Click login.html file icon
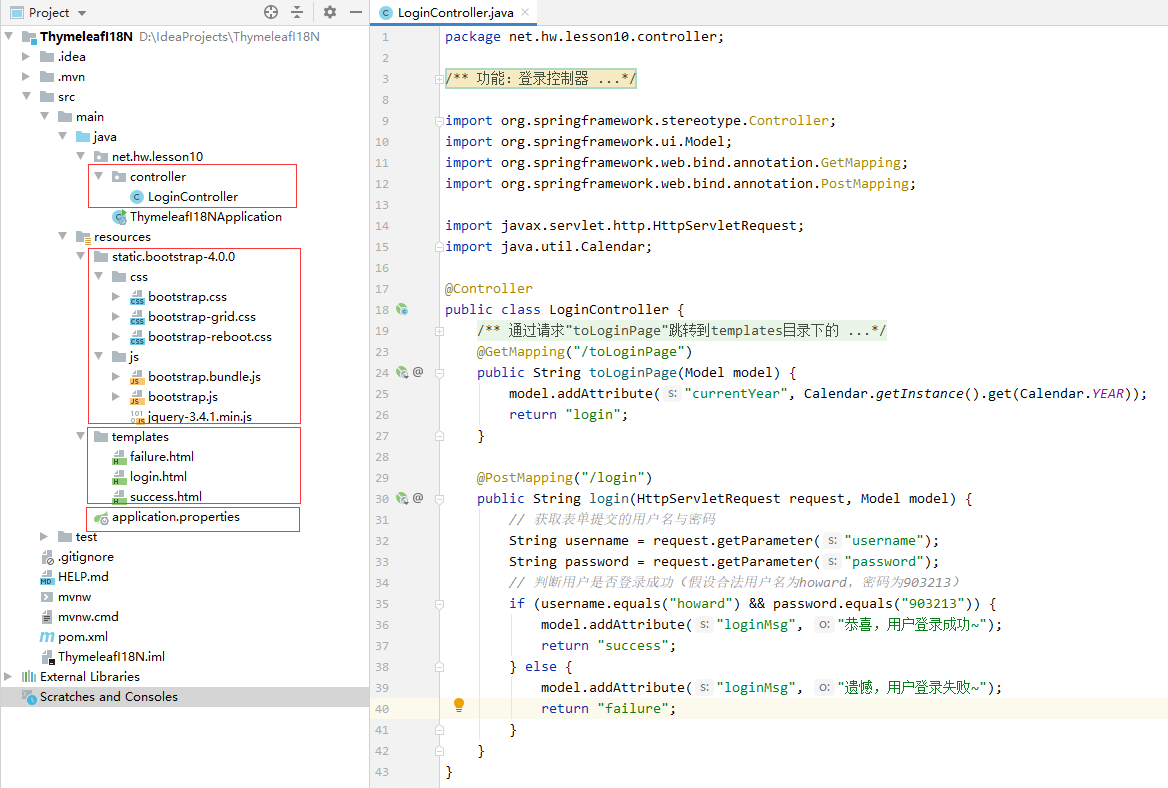Viewport: 1168px width, 788px height. [119, 477]
